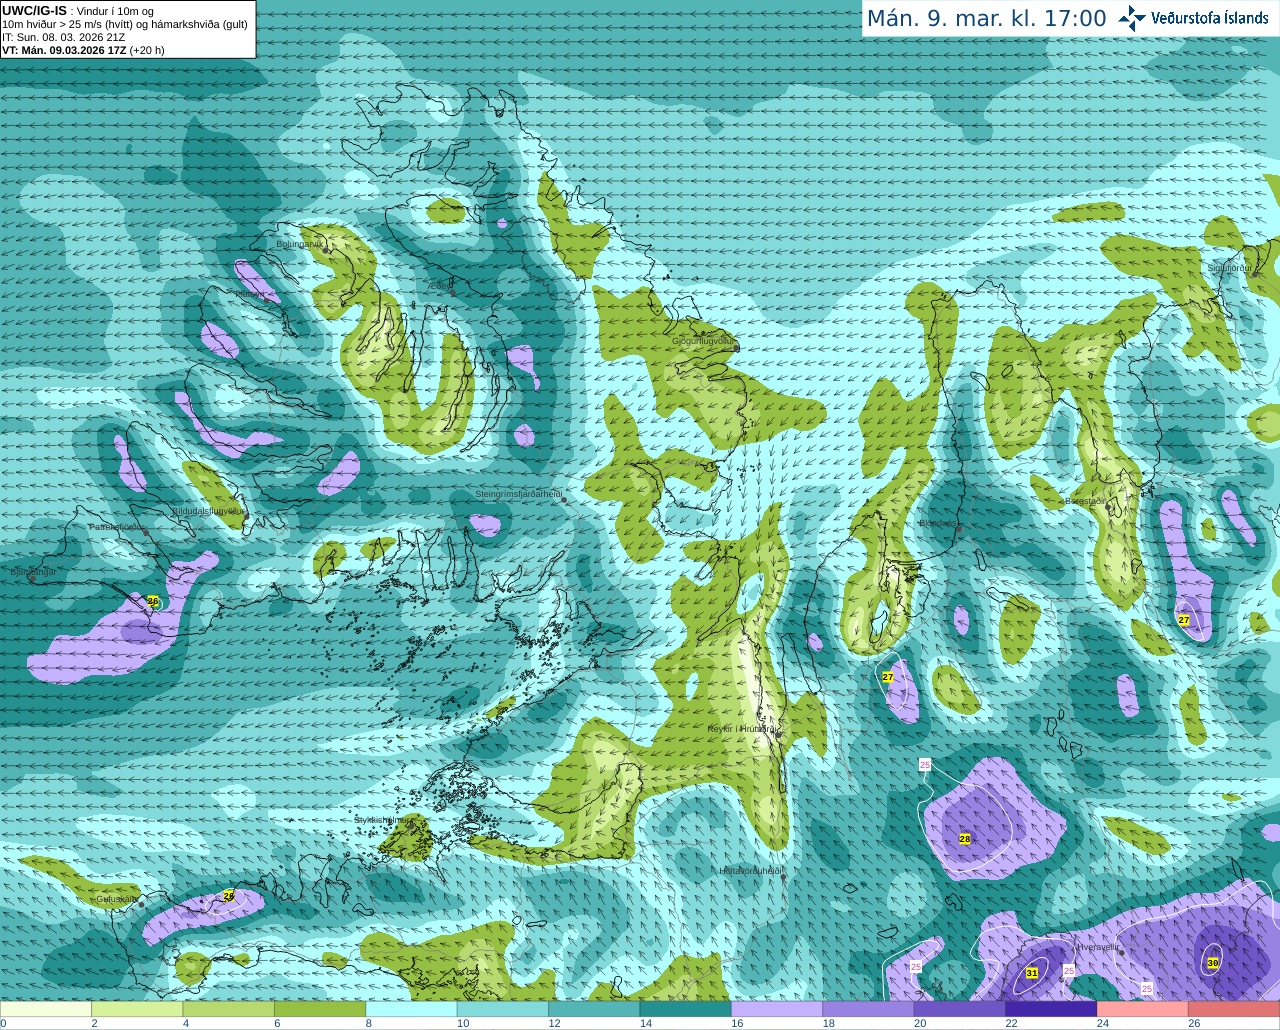
Task: Click the Reykir í Hrútafirði station label
Action: tap(742, 729)
